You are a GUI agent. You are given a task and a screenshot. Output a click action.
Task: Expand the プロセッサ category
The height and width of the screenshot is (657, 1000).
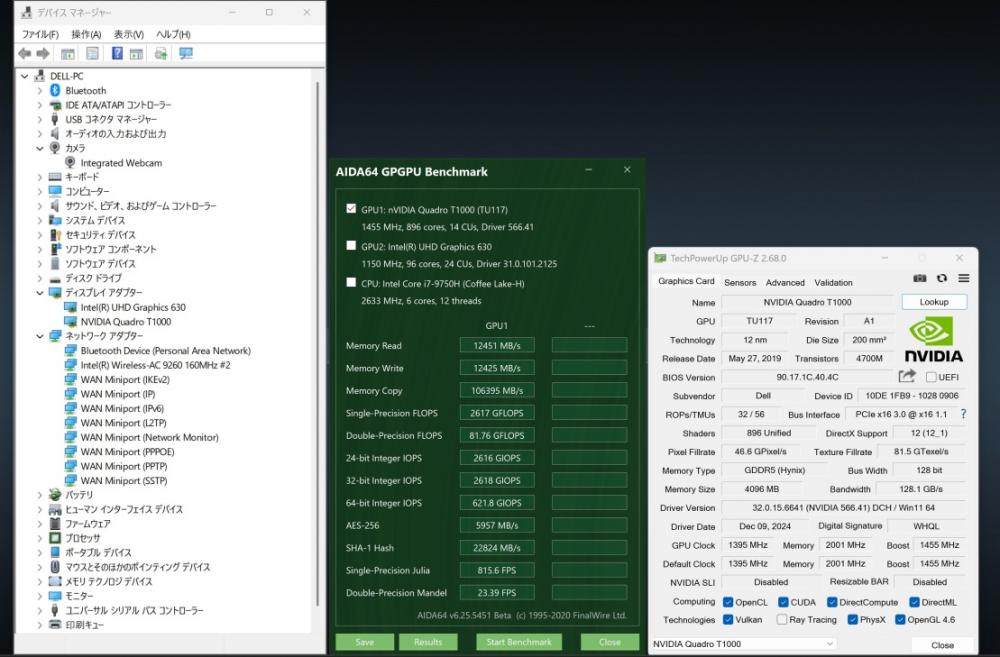click(40, 538)
